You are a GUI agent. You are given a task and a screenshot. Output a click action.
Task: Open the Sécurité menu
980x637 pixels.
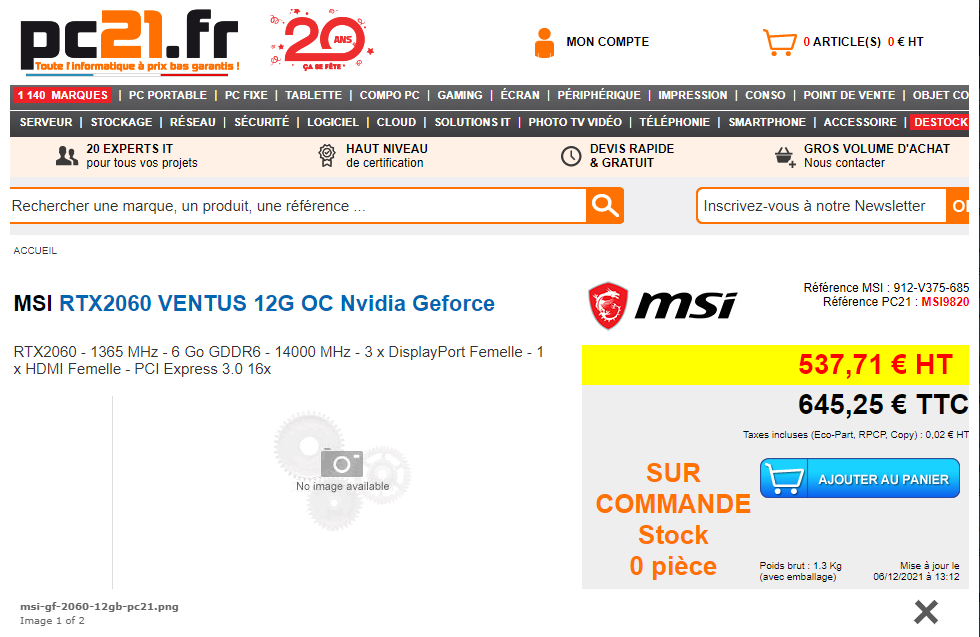261,122
